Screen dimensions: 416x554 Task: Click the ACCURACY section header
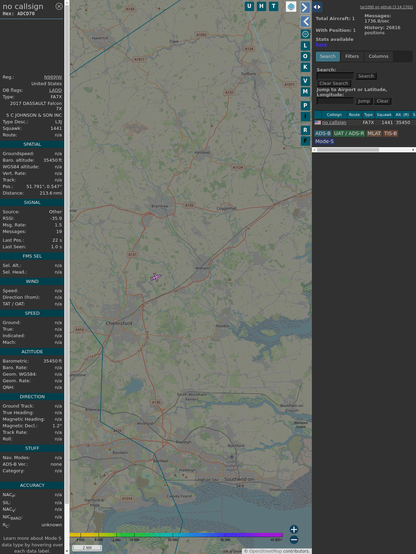point(32,485)
